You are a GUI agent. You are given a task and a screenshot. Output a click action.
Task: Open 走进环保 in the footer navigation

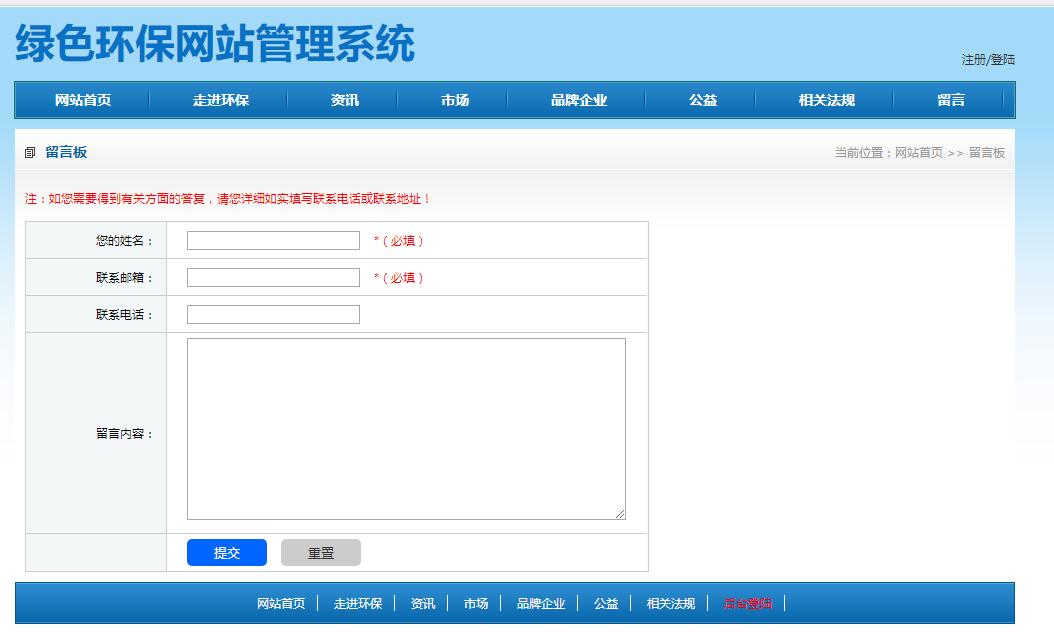coord(358,603)
